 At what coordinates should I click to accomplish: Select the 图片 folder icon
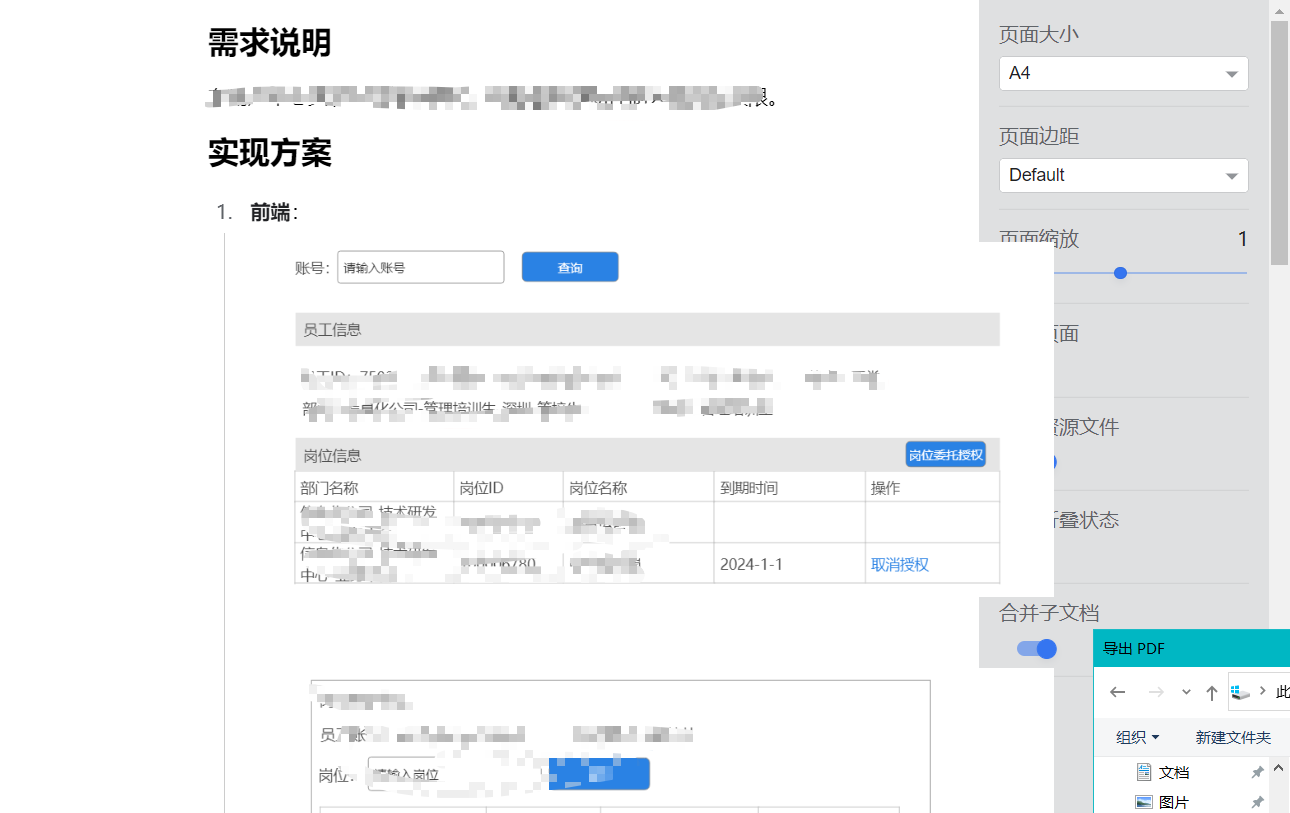tap(1144, 802)
